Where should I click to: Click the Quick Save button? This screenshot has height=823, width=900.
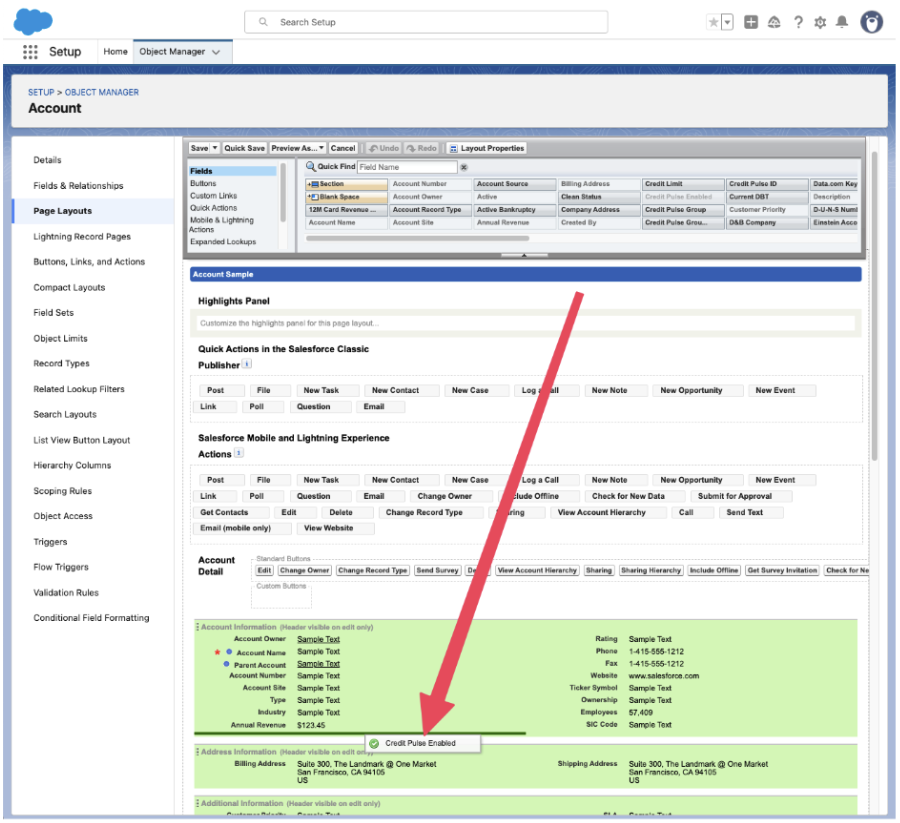244,148
